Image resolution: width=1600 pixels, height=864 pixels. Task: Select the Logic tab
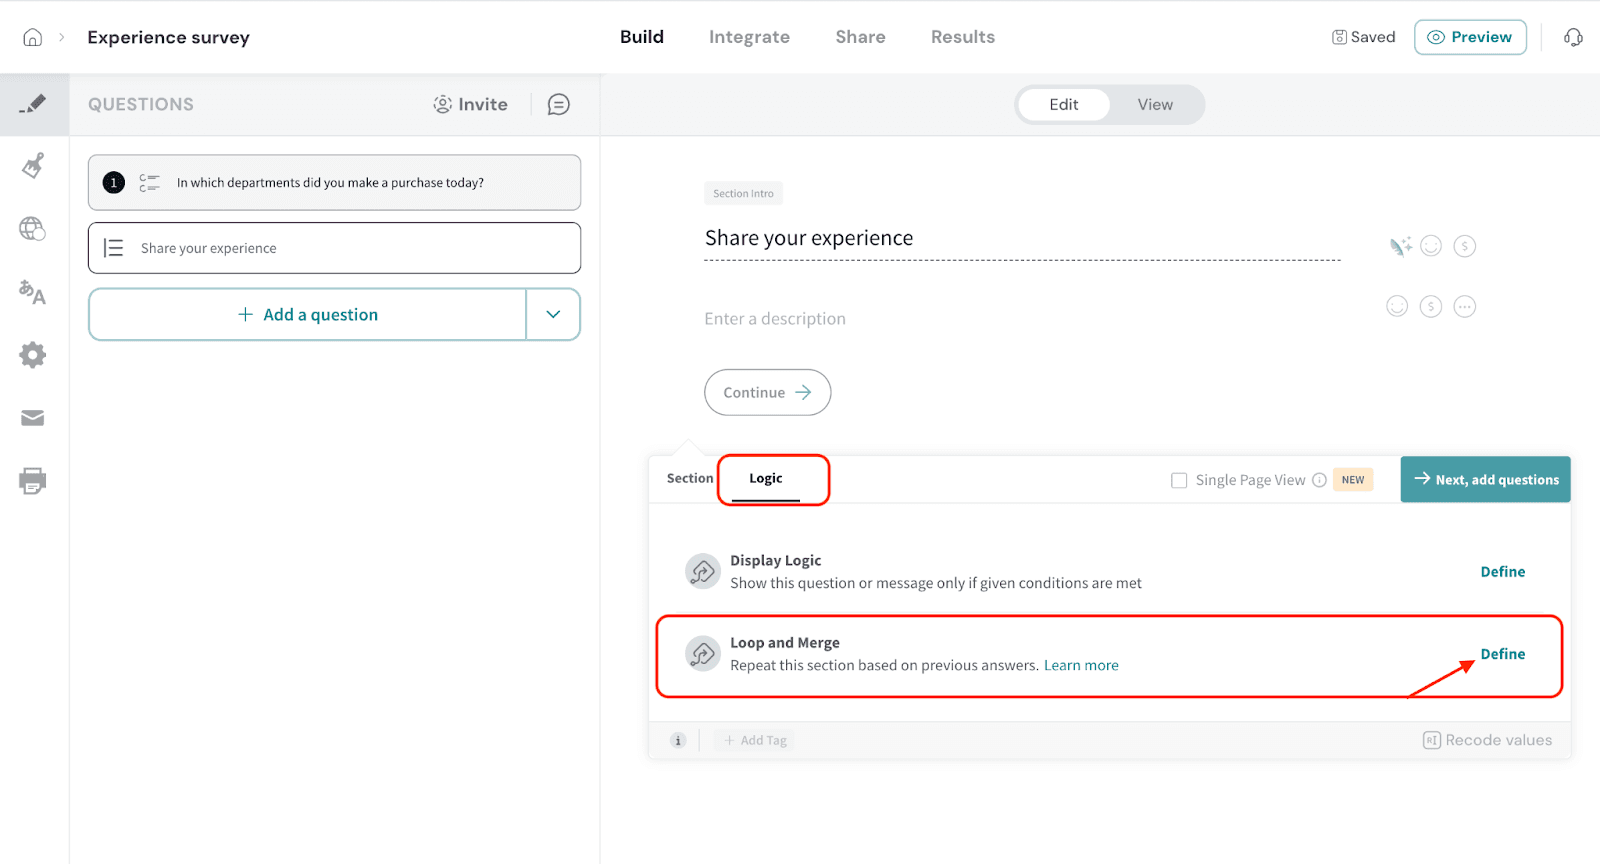pos(766,479)
